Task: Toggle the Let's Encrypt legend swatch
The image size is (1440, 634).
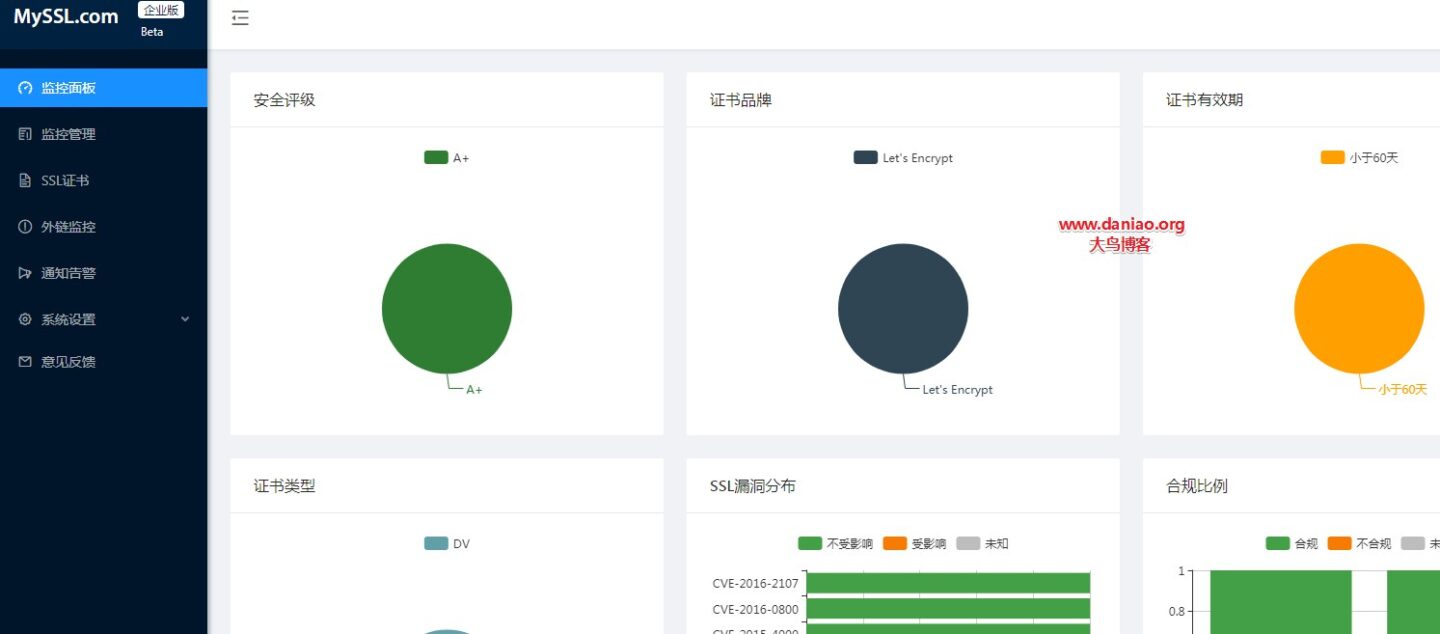Action: [866, 157]
